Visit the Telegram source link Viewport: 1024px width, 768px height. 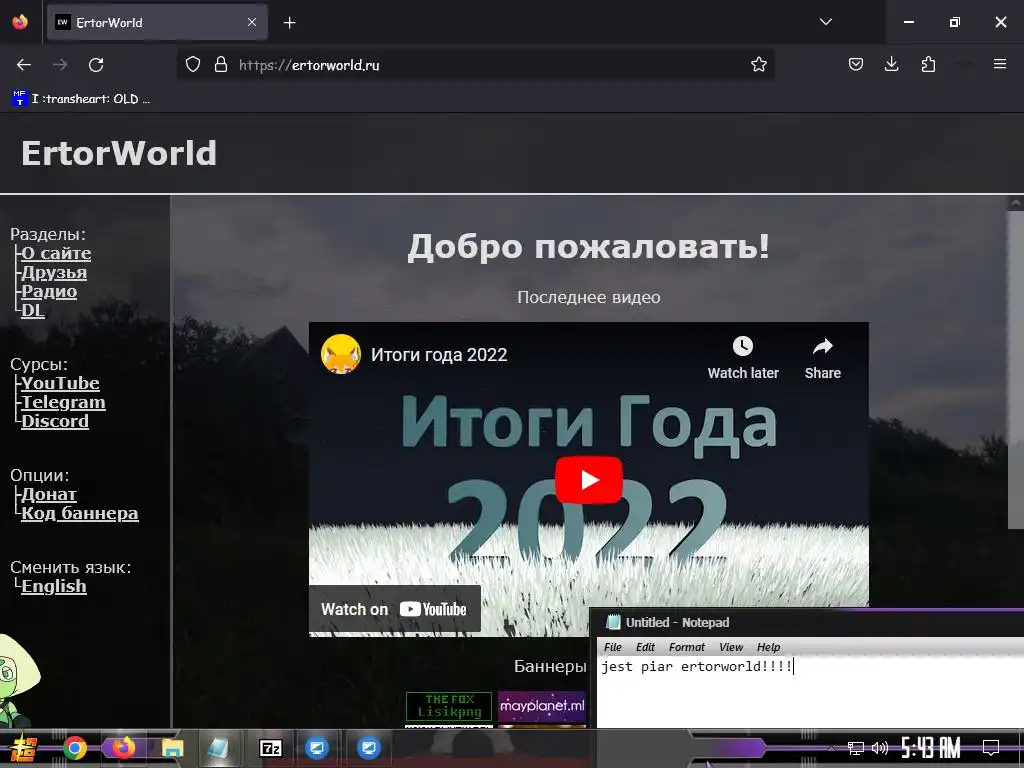coord(63,402)
